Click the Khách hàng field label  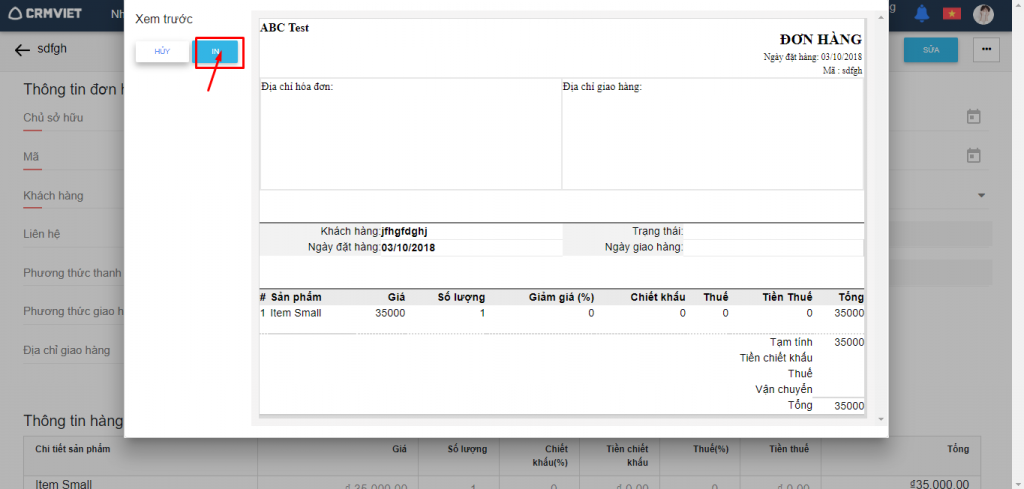tap(53, 195)
